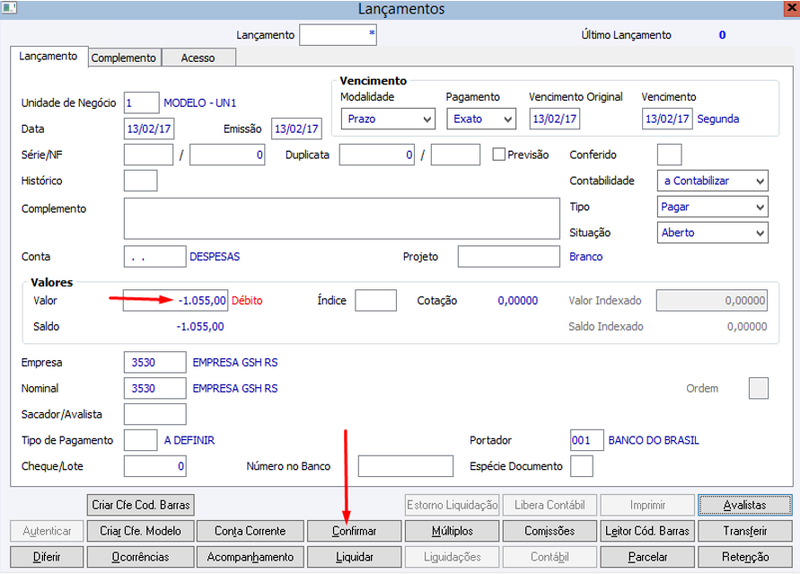
Task: Click the Parcelar button
Action: [x=647, y=557]
